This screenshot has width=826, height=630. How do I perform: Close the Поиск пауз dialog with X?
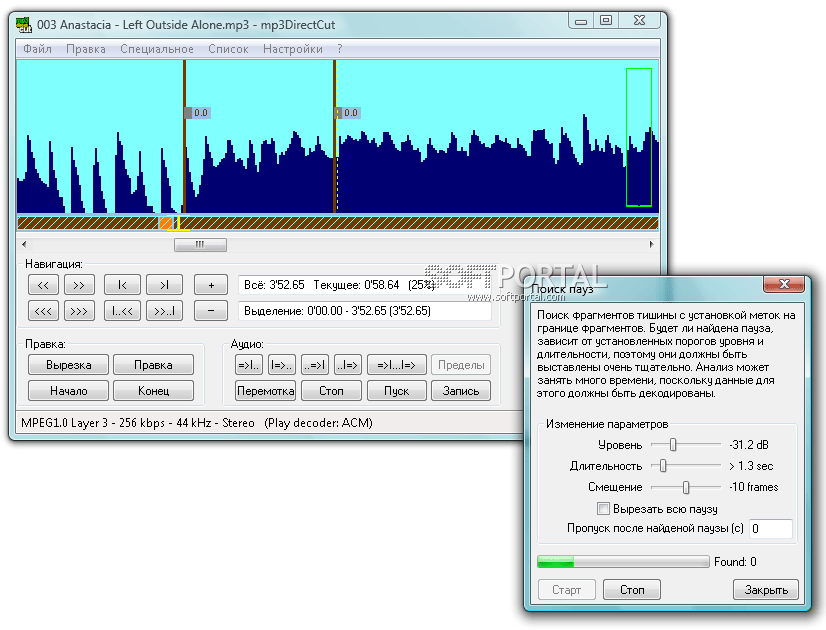[784, 284]
